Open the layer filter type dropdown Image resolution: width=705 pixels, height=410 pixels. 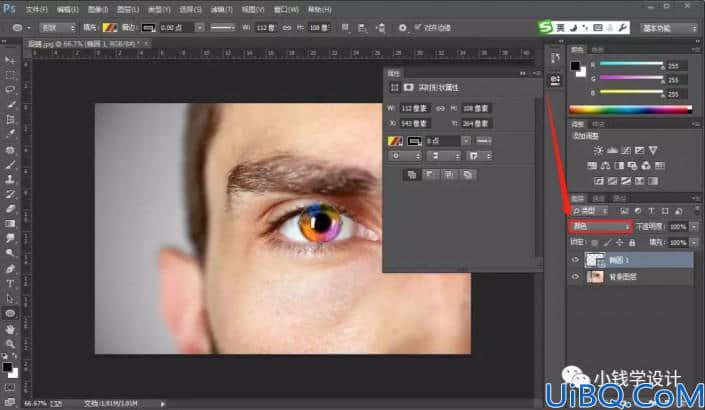[590, 211]
